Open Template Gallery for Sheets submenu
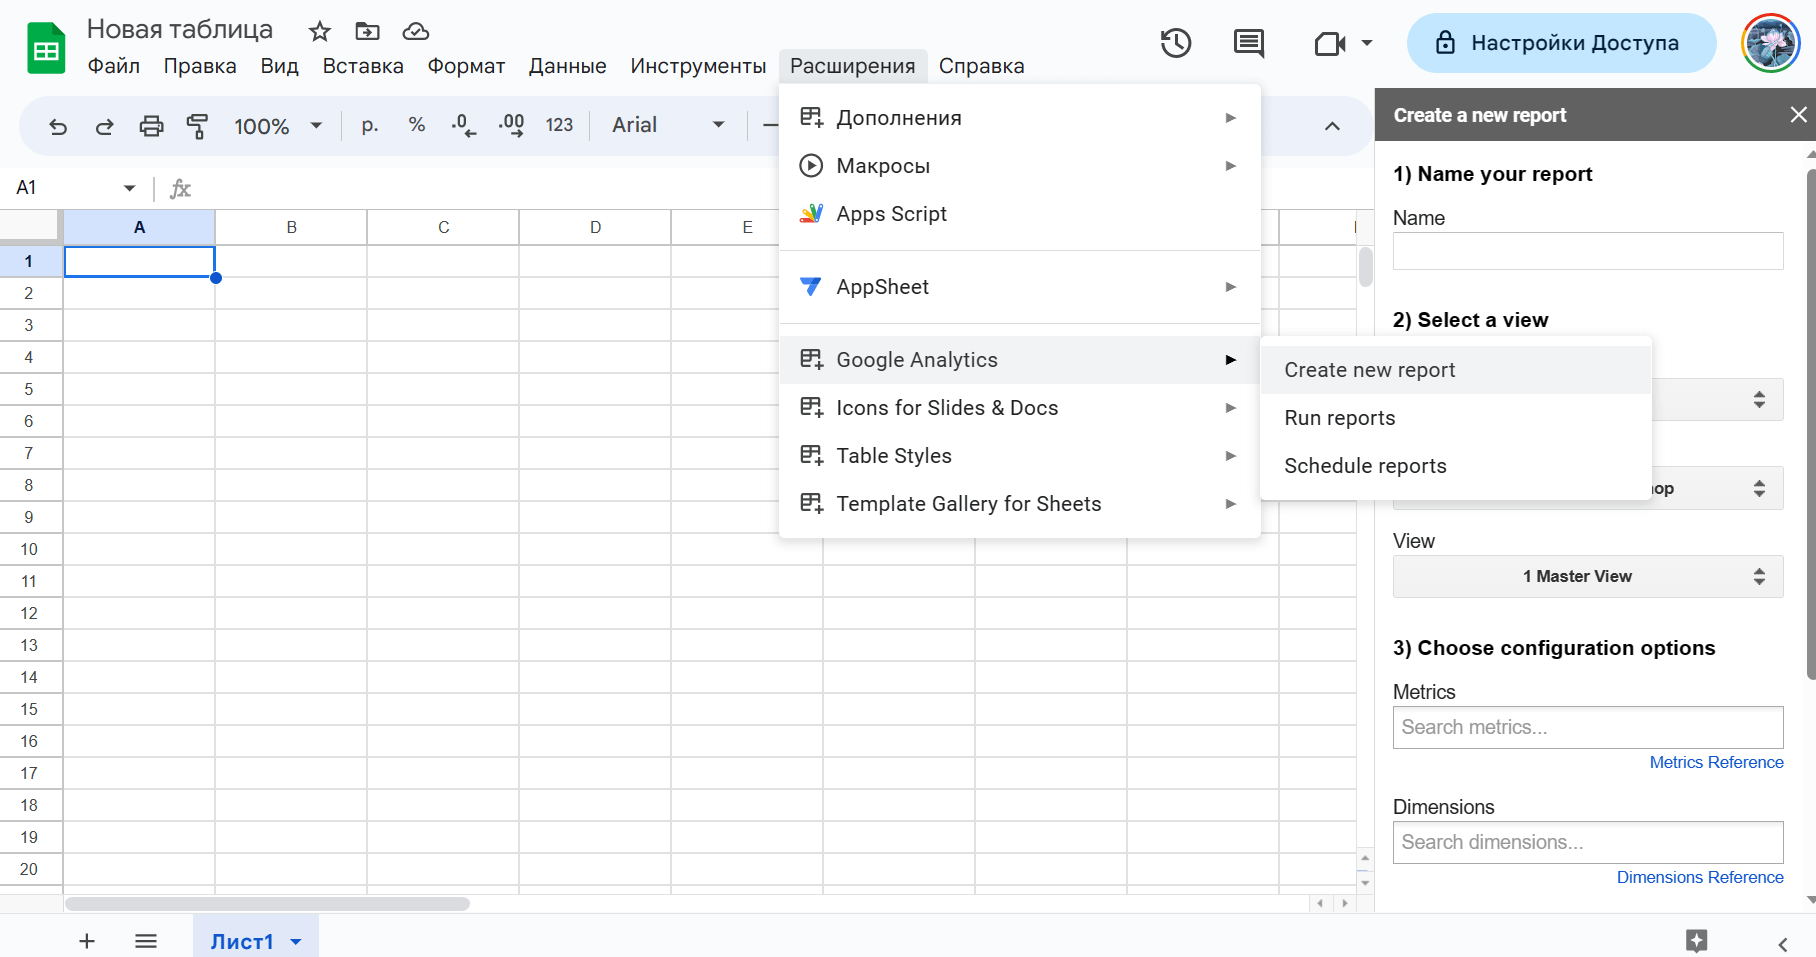This screenshot has height=957, width=1816. tap(1020, 504)
